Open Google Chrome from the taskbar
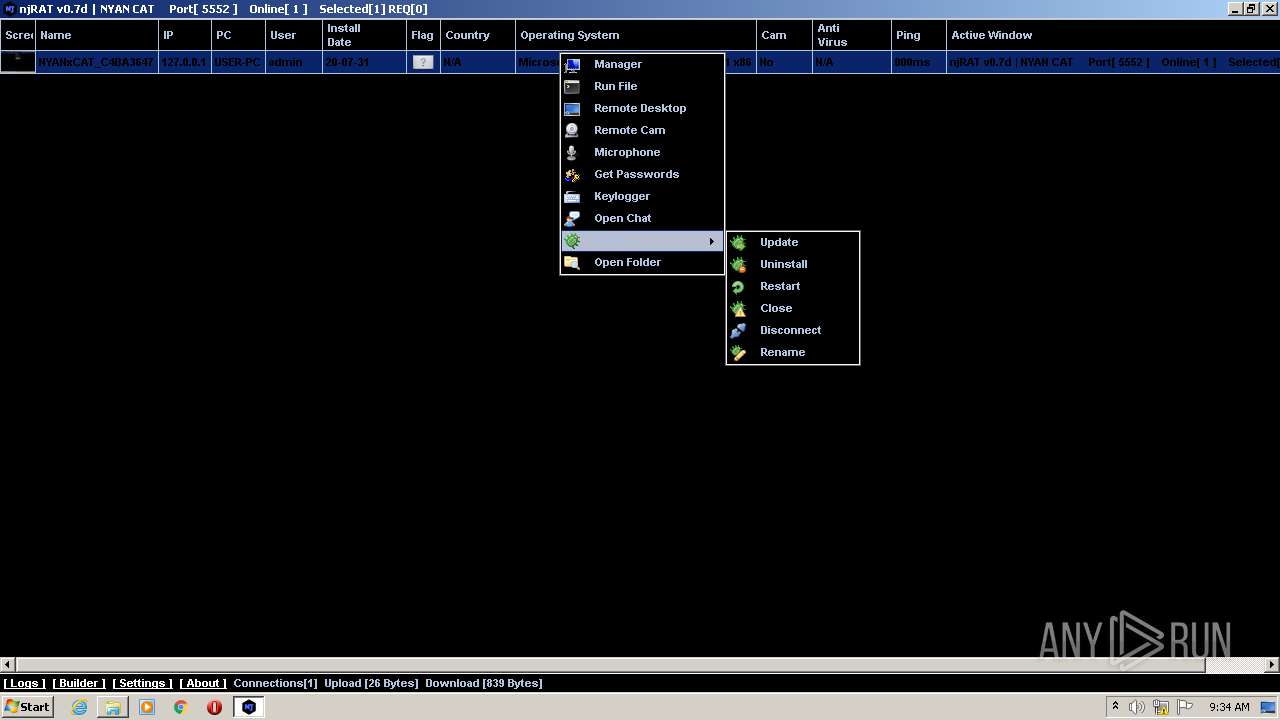Viewport: 1280px width, 720px height. pyautogui.click(x=181, y=707)
